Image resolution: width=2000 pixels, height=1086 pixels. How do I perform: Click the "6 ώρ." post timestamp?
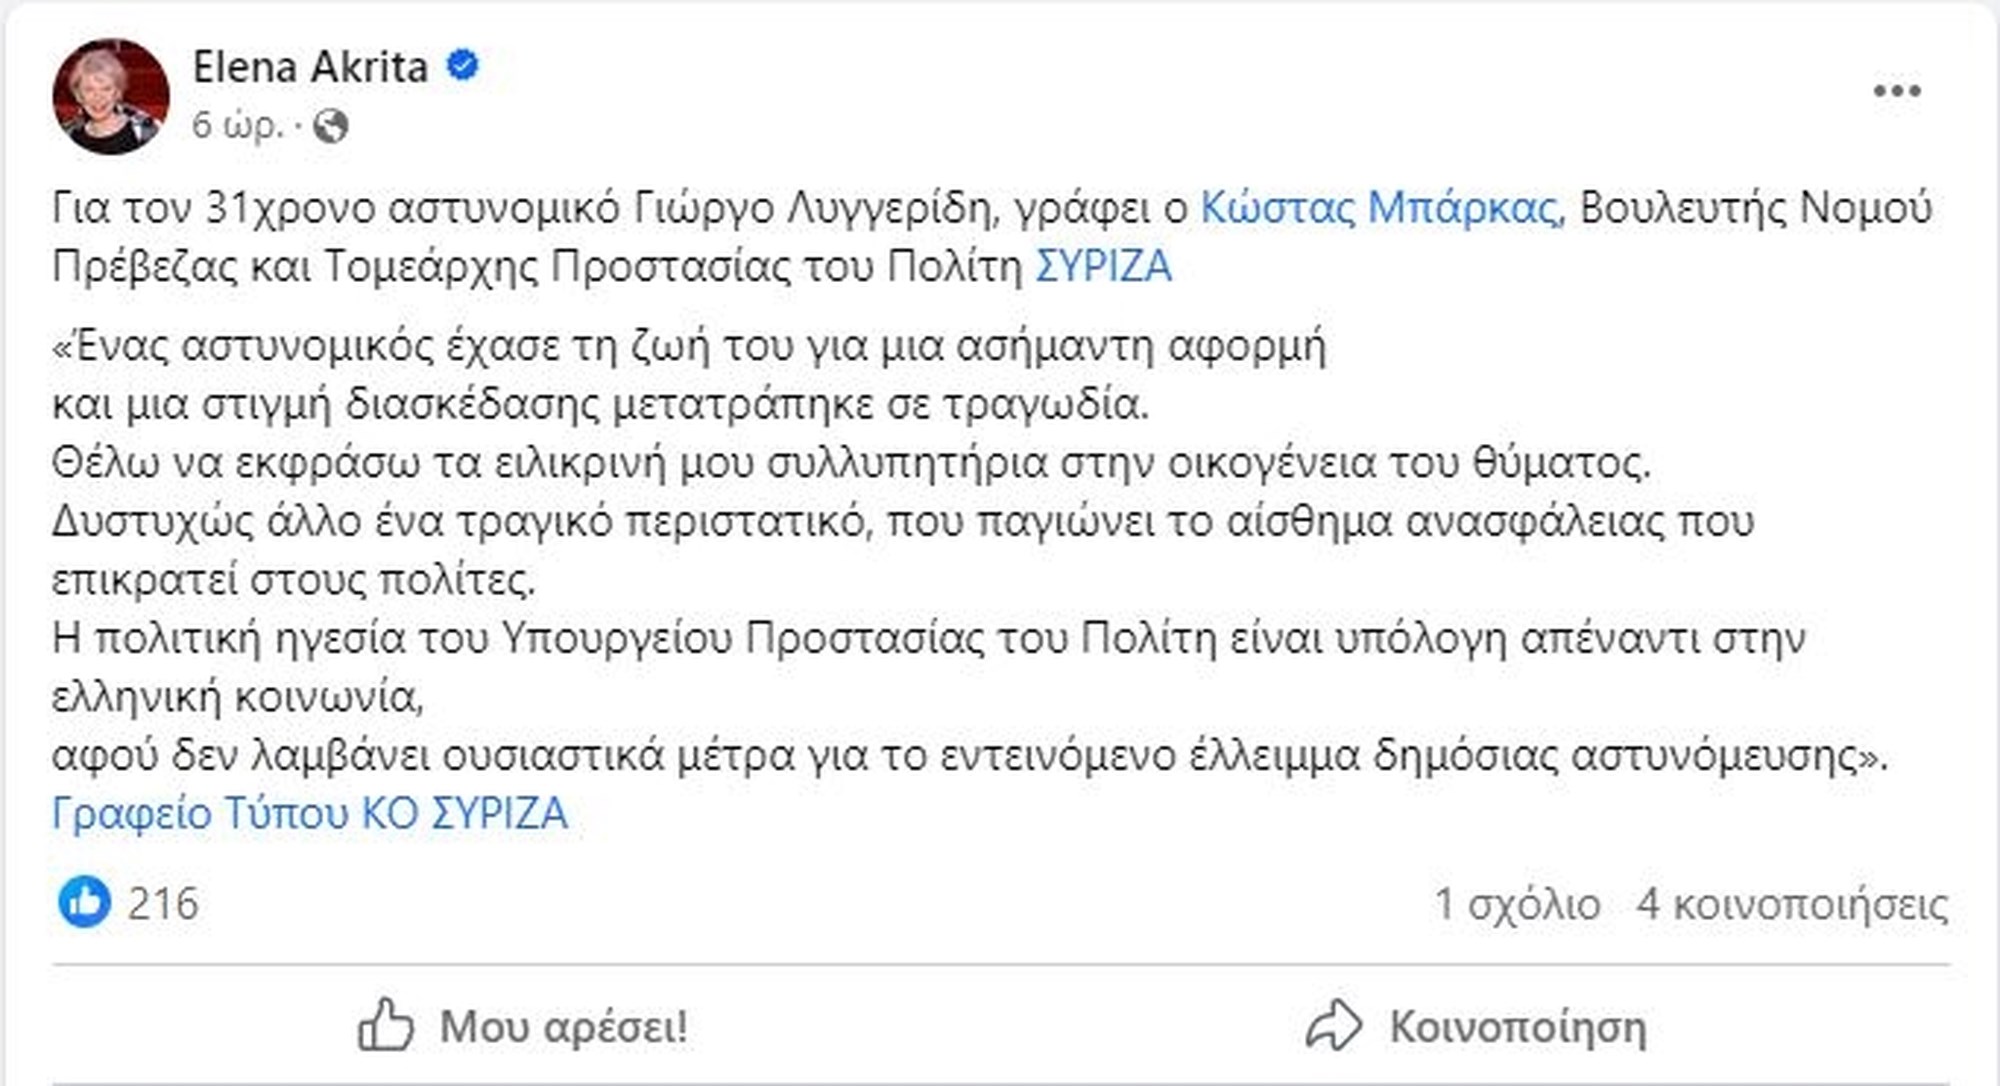point(237,126)
